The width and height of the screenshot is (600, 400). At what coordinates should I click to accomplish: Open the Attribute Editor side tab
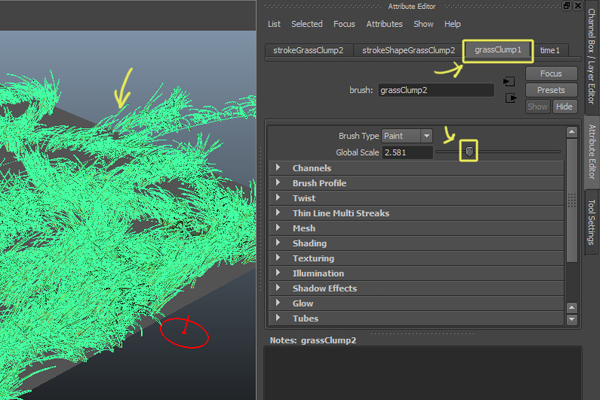(x=592, y=152)
